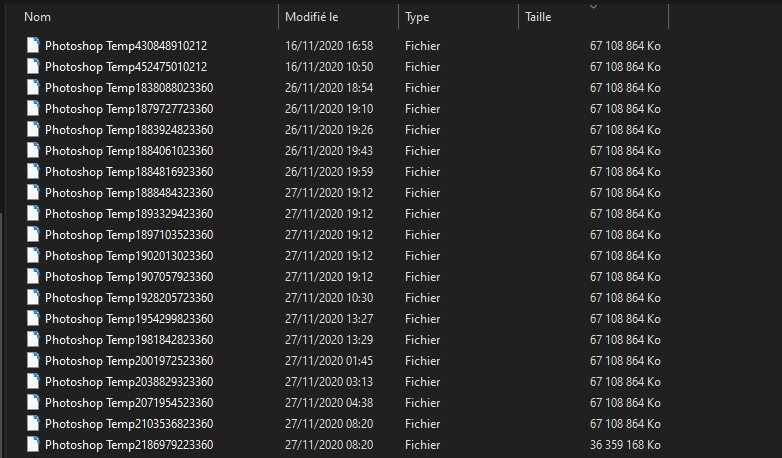The width and height of the screenshot is (782, 458).
Task: Click the date 27/11/2020 01:45
Action: tap(329, 361)
